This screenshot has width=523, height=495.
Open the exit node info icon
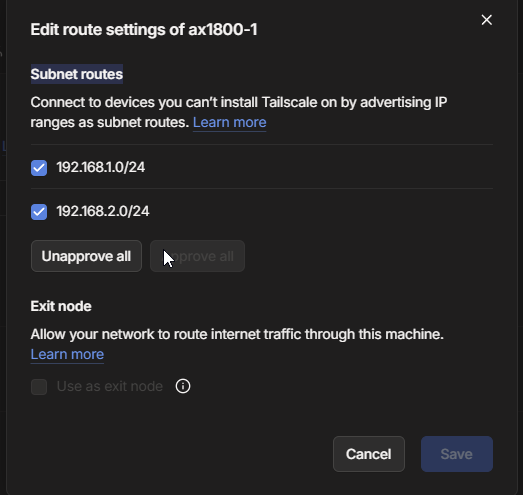pos(183,386)
